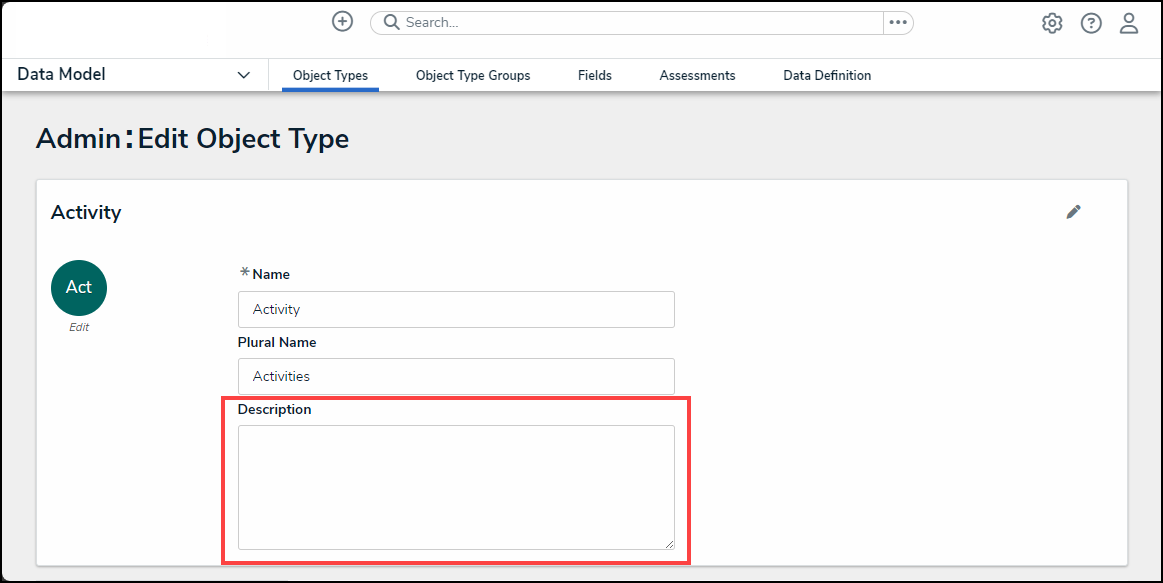
Task: Click the Plural Name field
Action: click(456, 377)
